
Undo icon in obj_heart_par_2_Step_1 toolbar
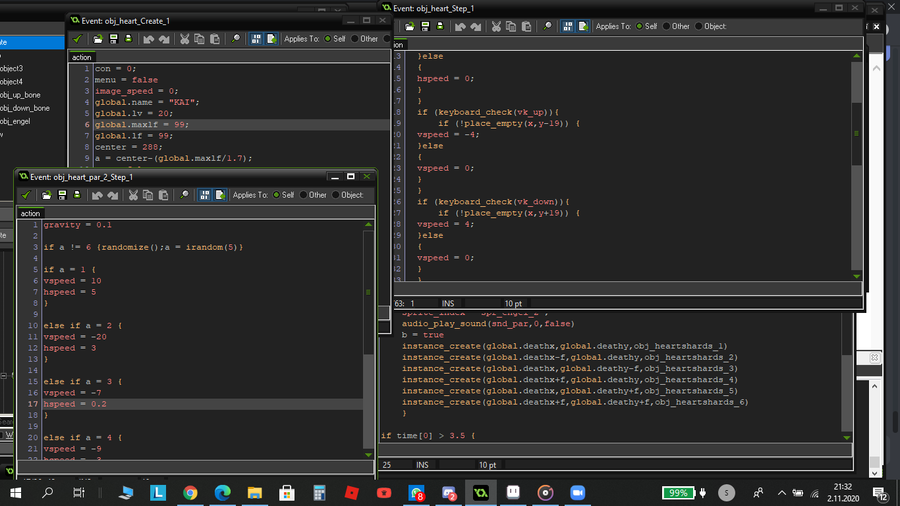point(97,195)
